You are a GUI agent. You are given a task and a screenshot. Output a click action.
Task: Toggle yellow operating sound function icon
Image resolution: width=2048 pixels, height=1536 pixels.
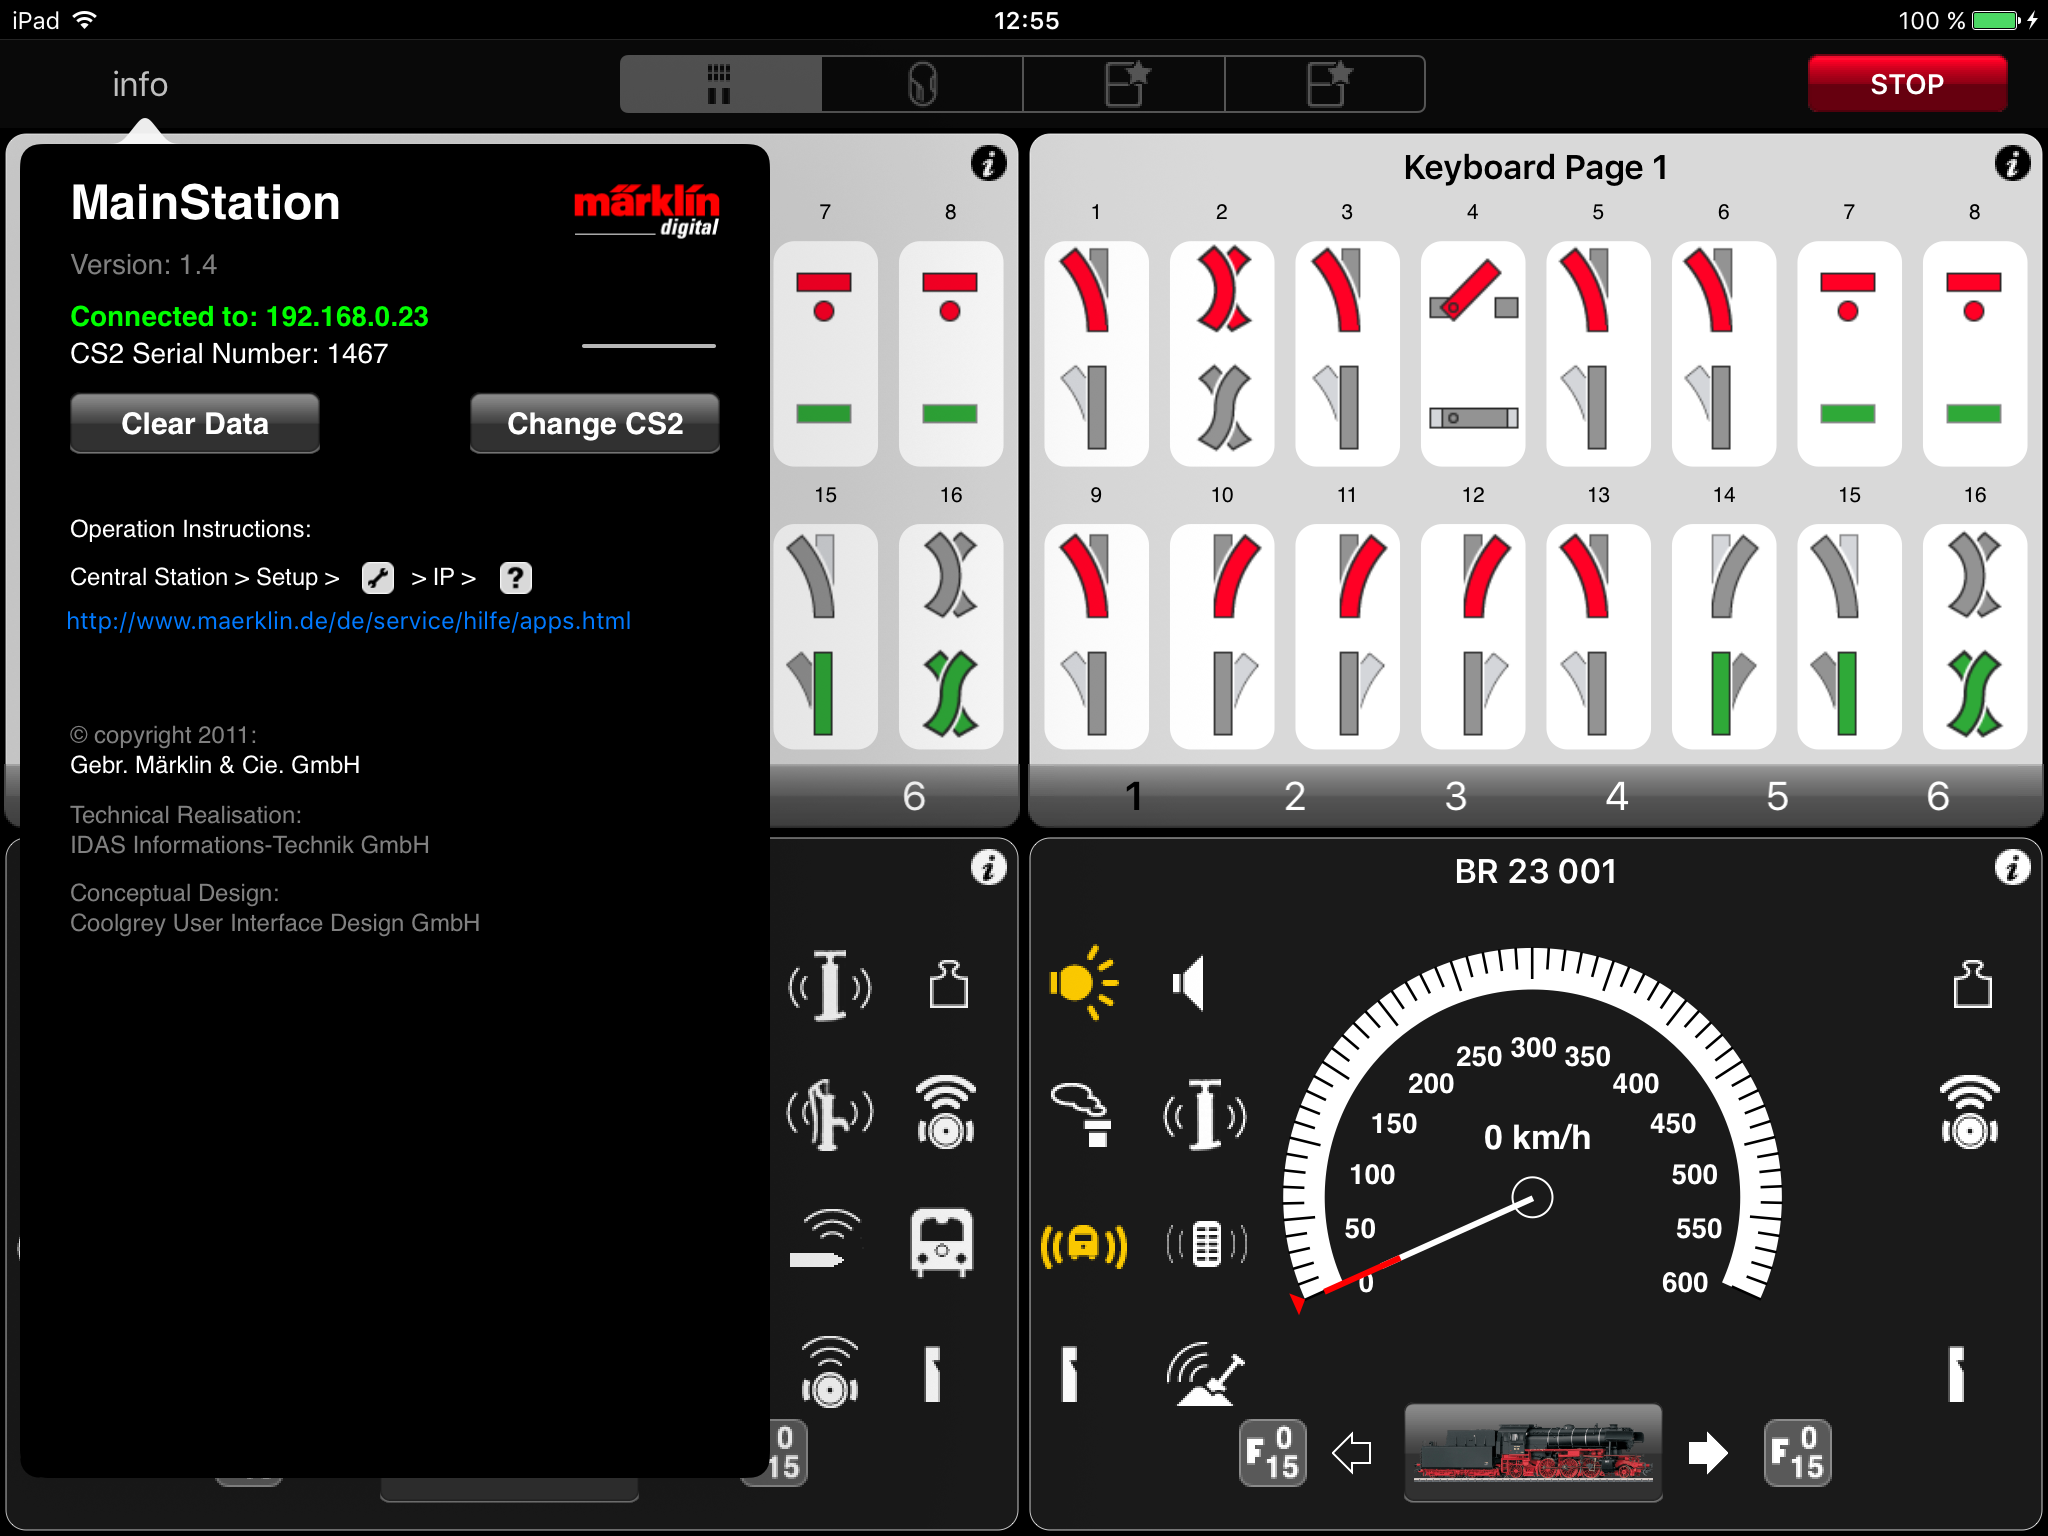click(x=1083, y=1245)
